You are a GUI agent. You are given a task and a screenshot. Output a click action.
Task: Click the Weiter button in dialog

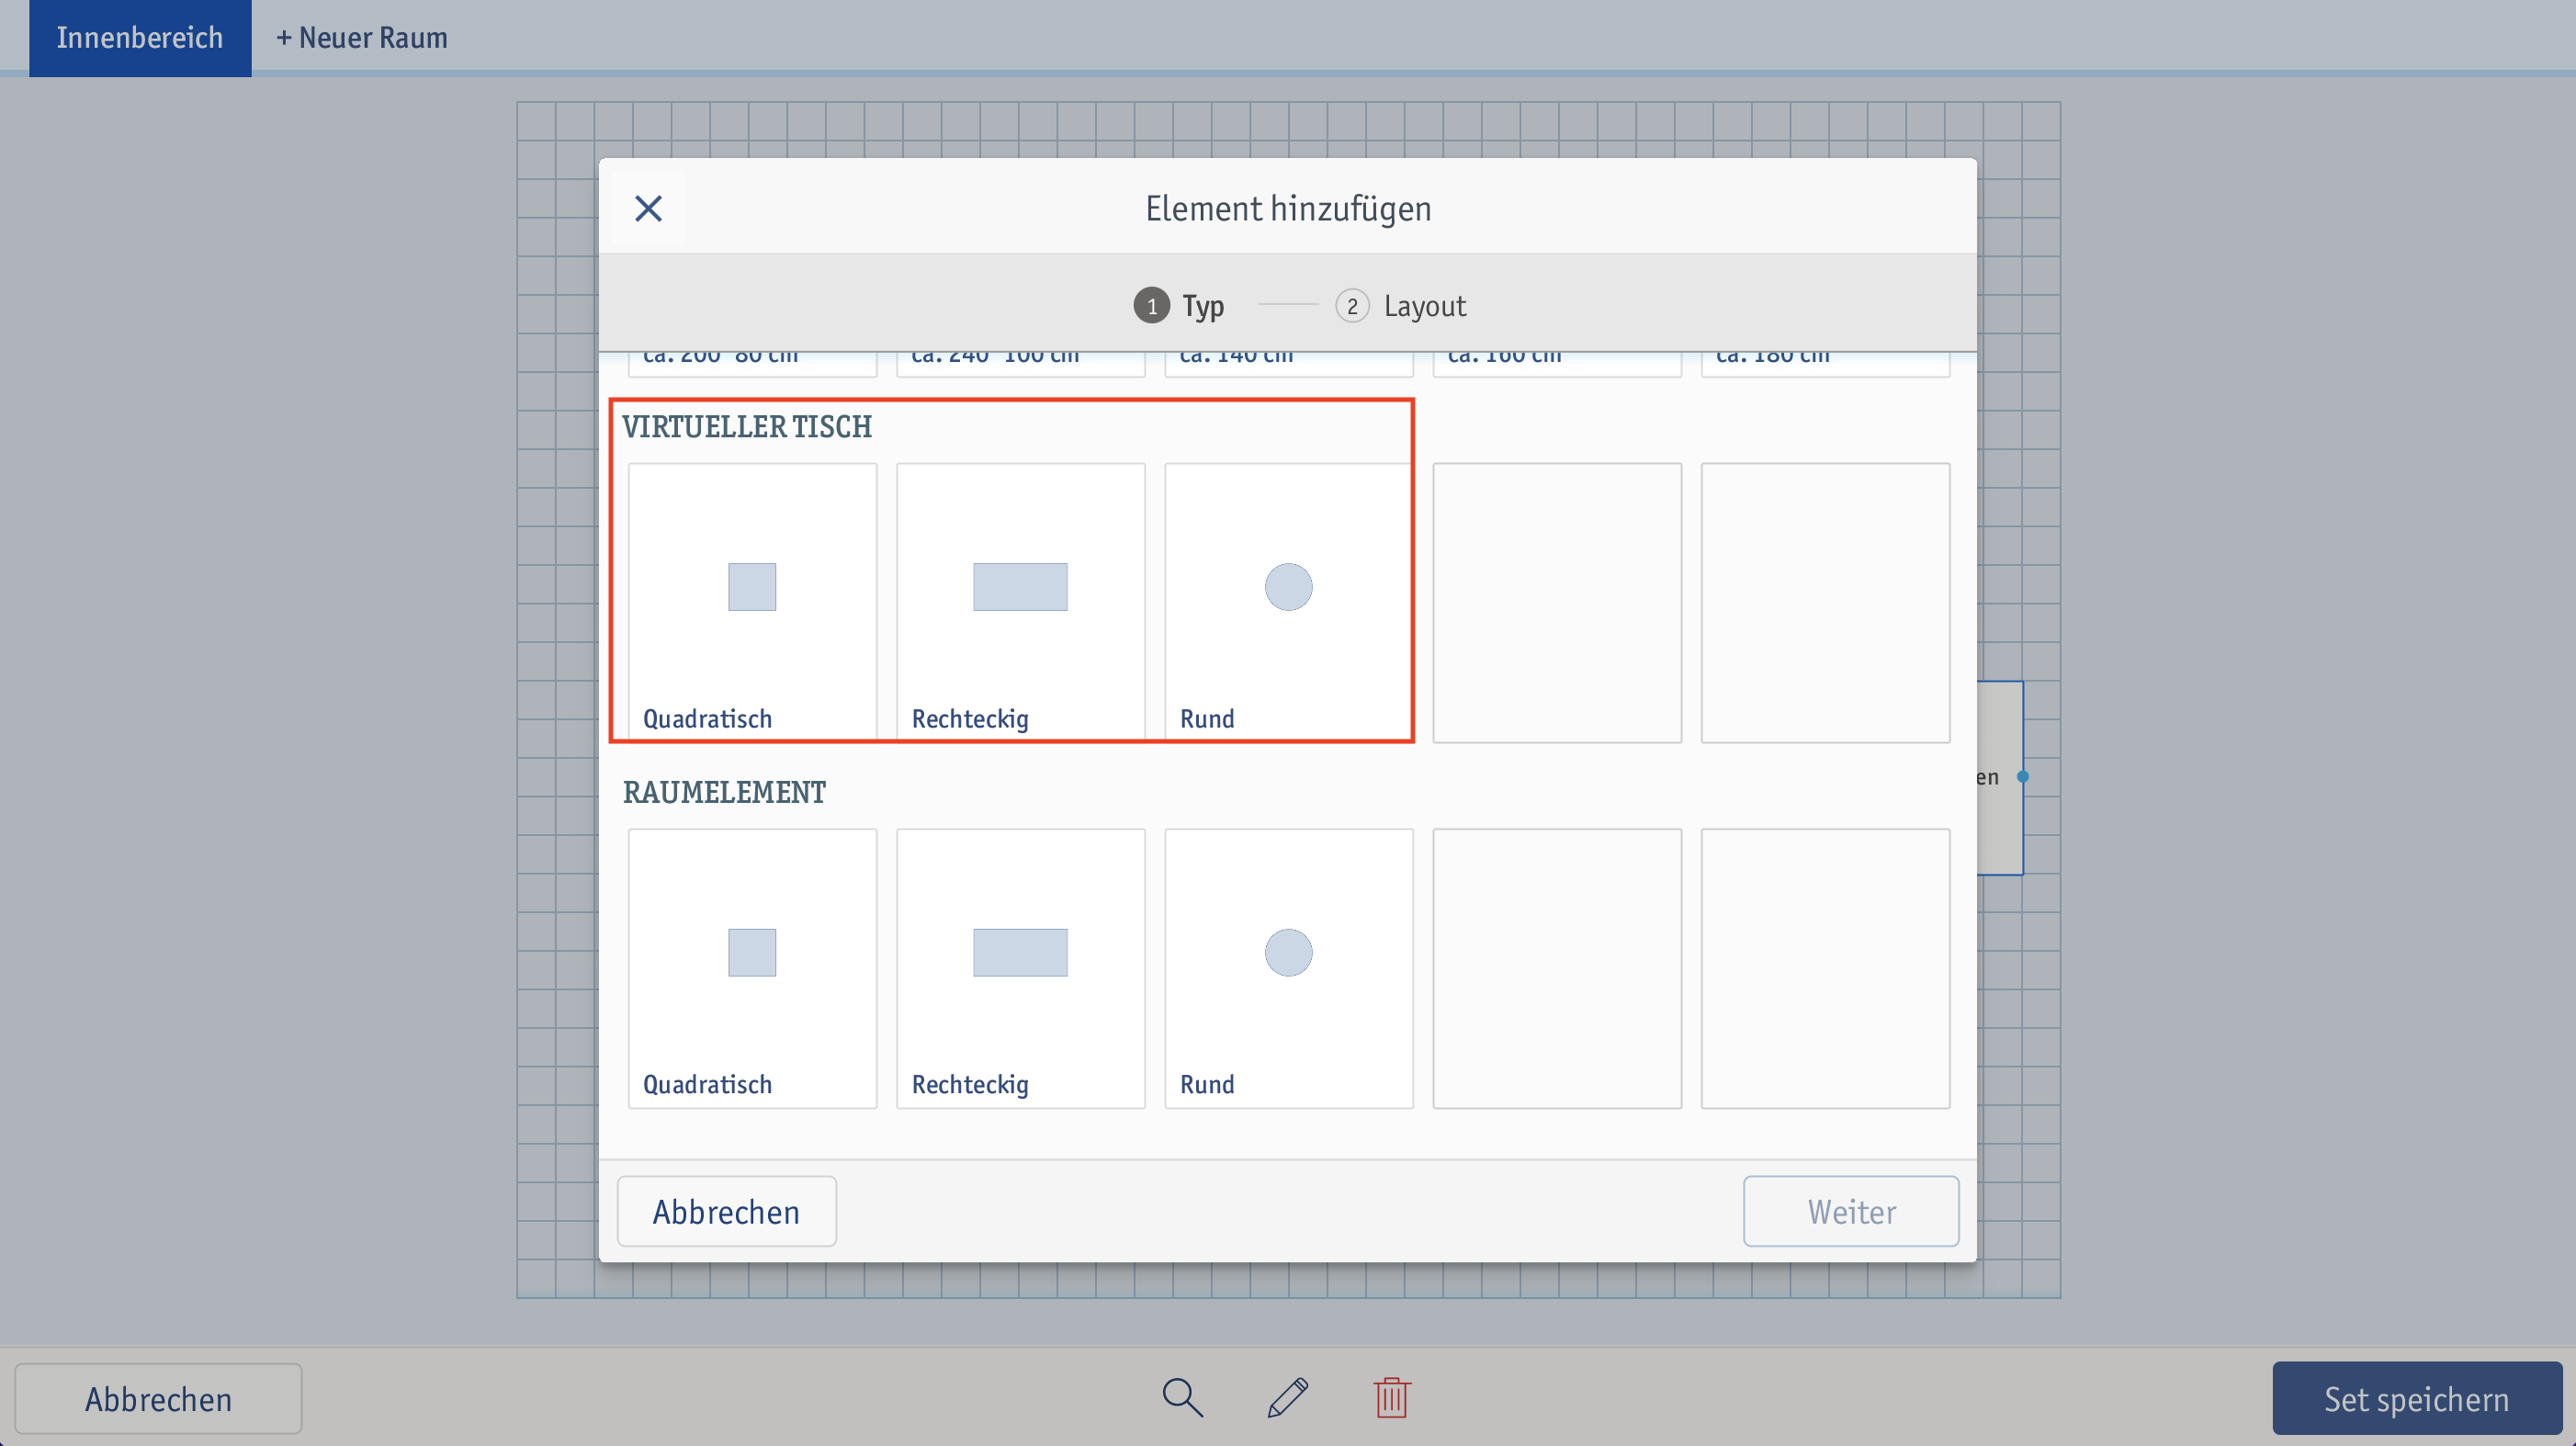[x=1851, y=1211]
